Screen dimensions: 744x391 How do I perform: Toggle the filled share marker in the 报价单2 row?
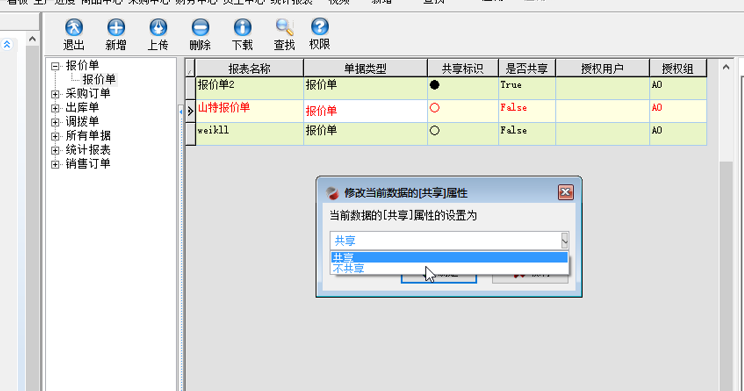[x=434, y=85]
